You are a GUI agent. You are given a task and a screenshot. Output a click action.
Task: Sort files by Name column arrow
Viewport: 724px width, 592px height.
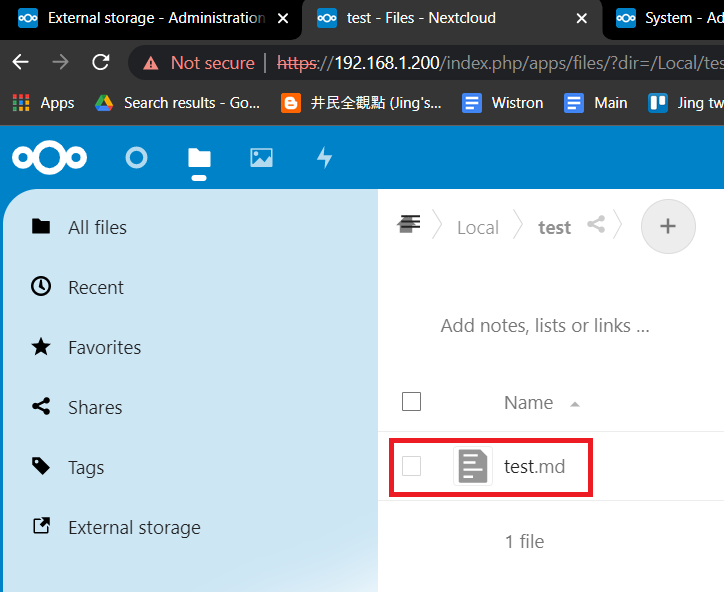(574, 404)
